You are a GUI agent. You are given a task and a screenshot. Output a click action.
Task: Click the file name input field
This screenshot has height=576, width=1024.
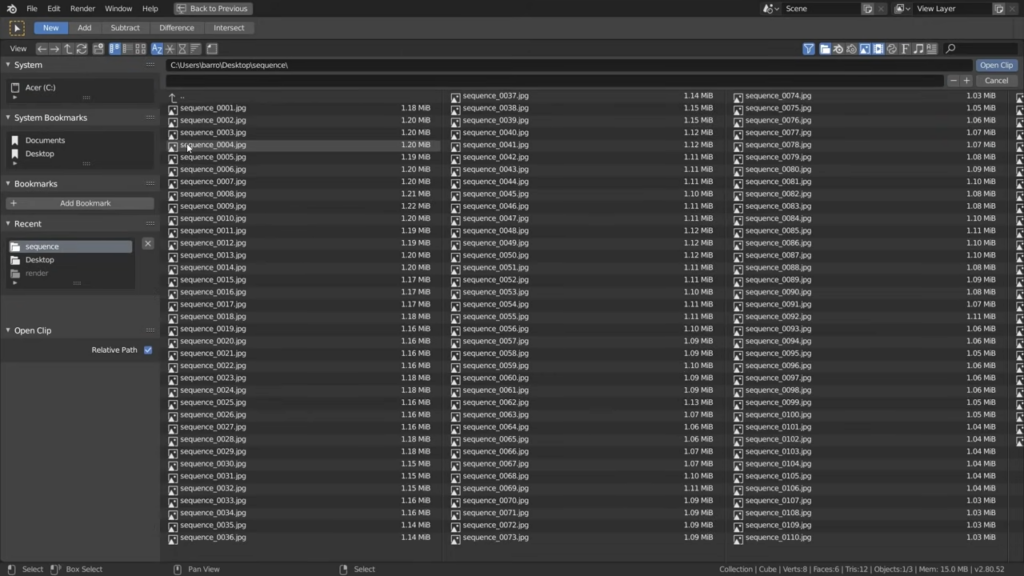click(x=554, y=80)
